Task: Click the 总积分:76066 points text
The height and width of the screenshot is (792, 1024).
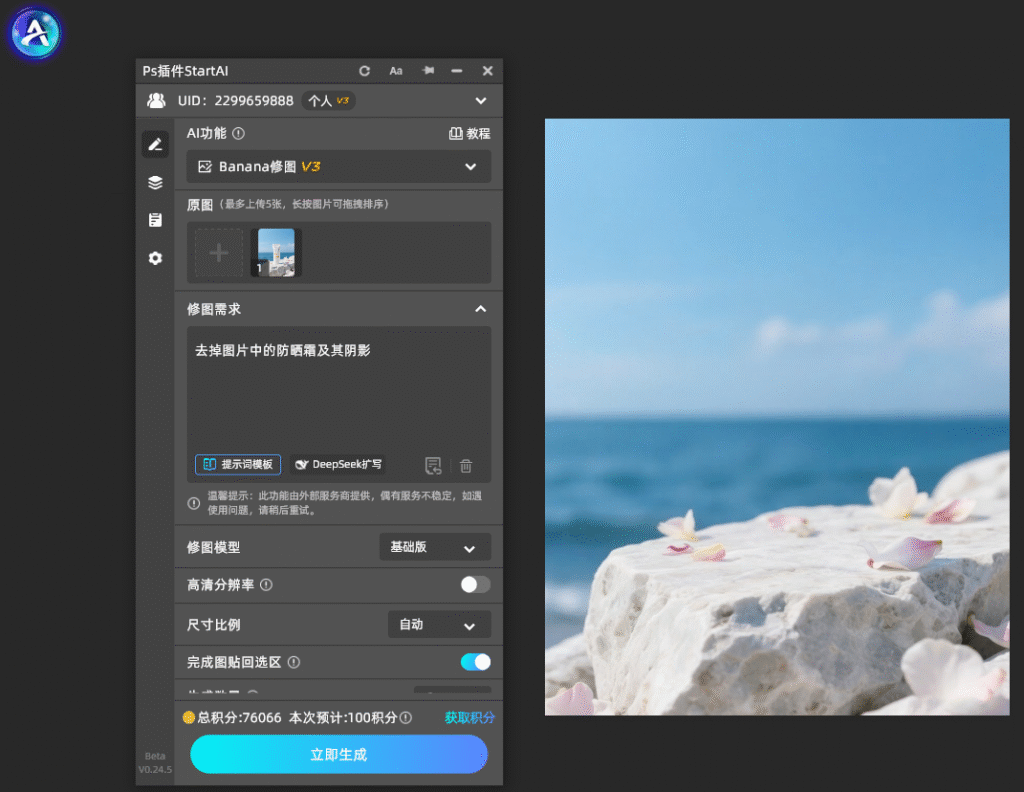Action: click(x=239, y=718)
